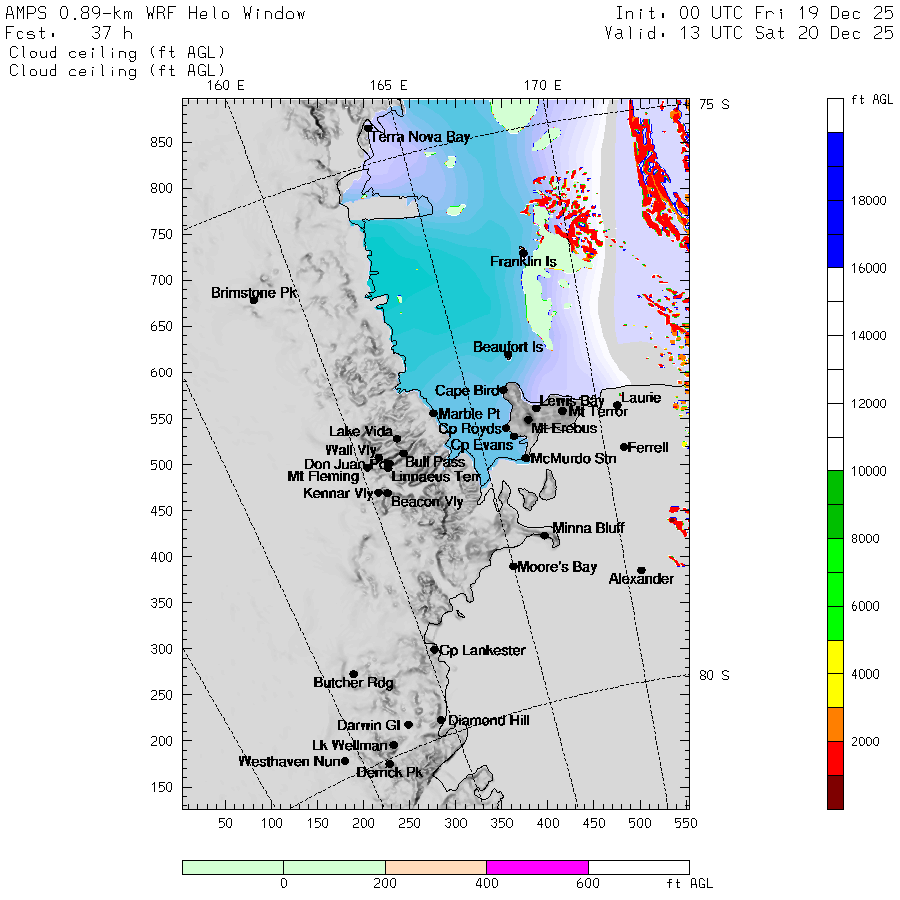
Task: Click the Init 00 UTC Fri 19 Dec 25 text
Action: coord(754,13)
